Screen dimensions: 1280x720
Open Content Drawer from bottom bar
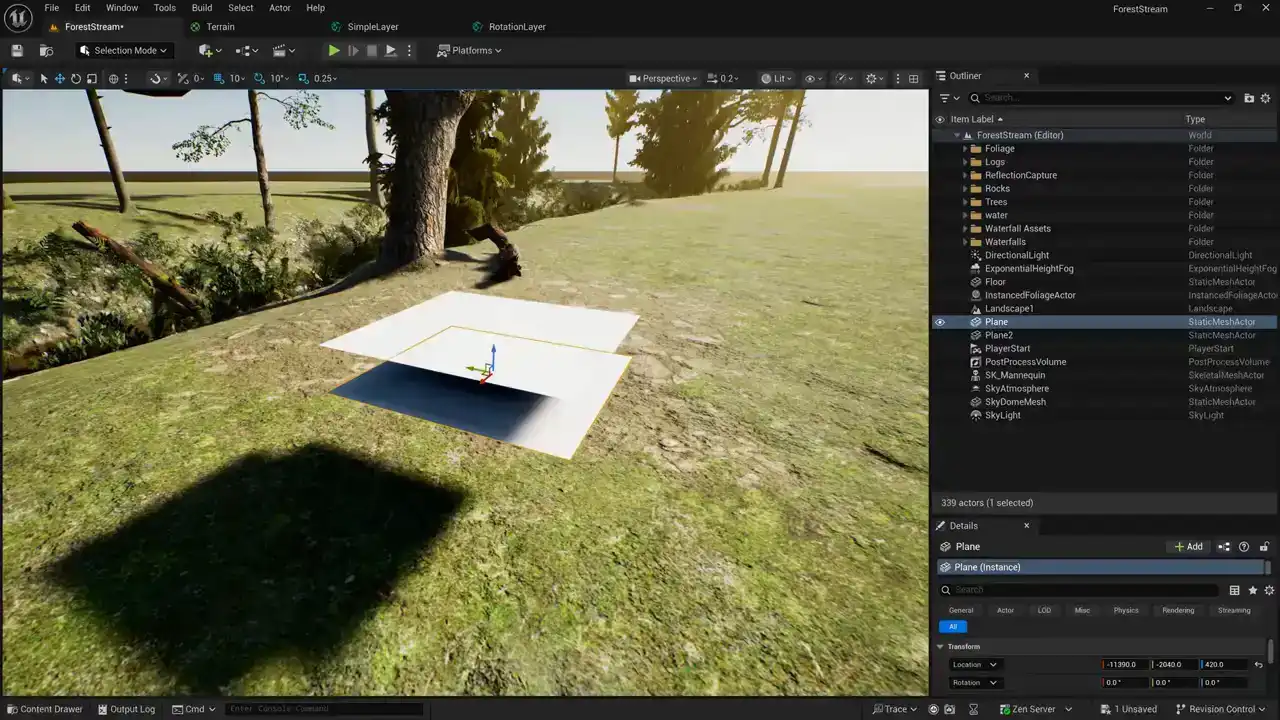tap(44, 709)
